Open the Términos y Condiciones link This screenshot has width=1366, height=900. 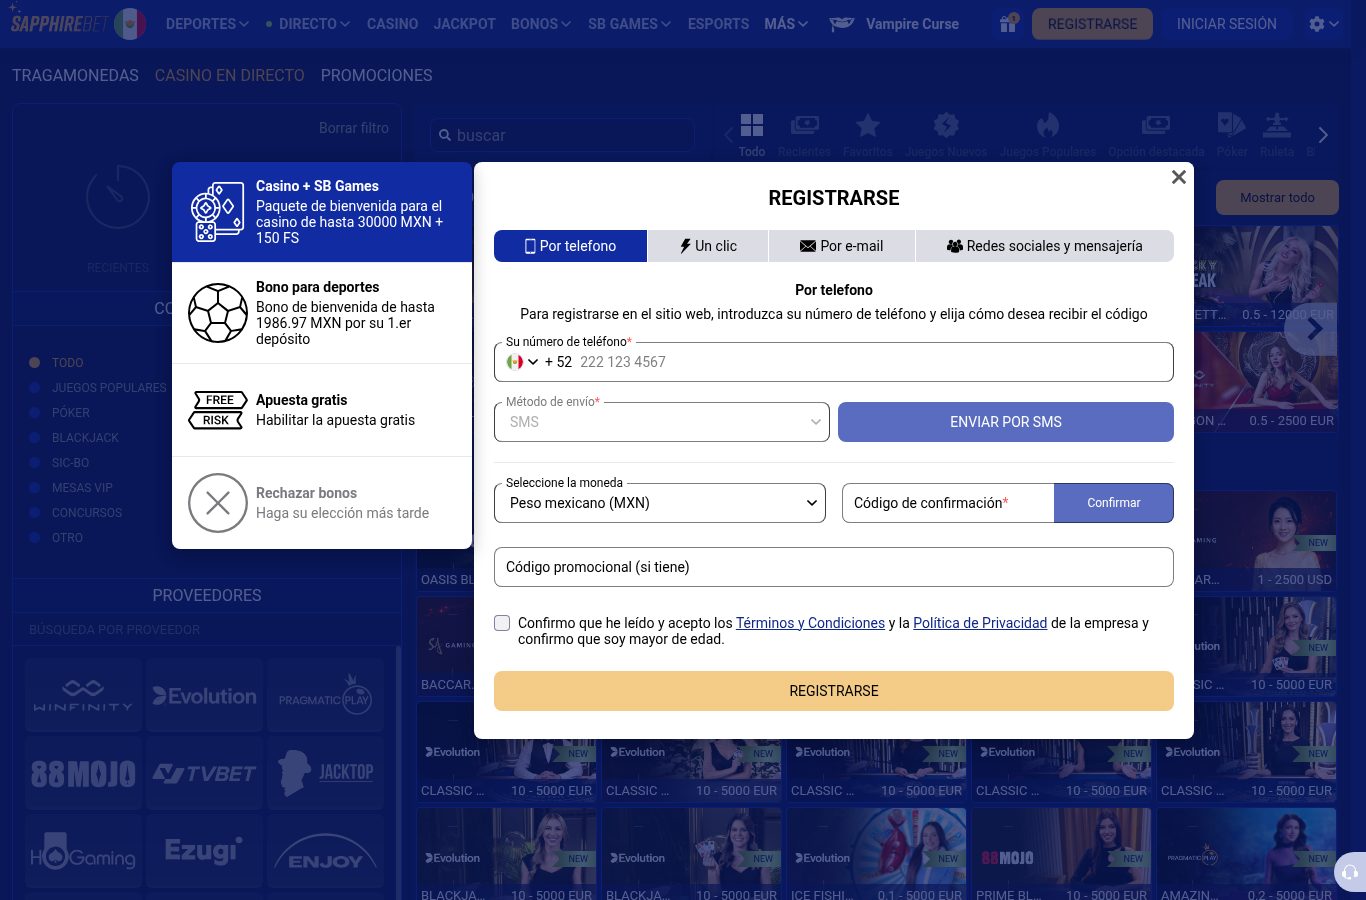811,623
